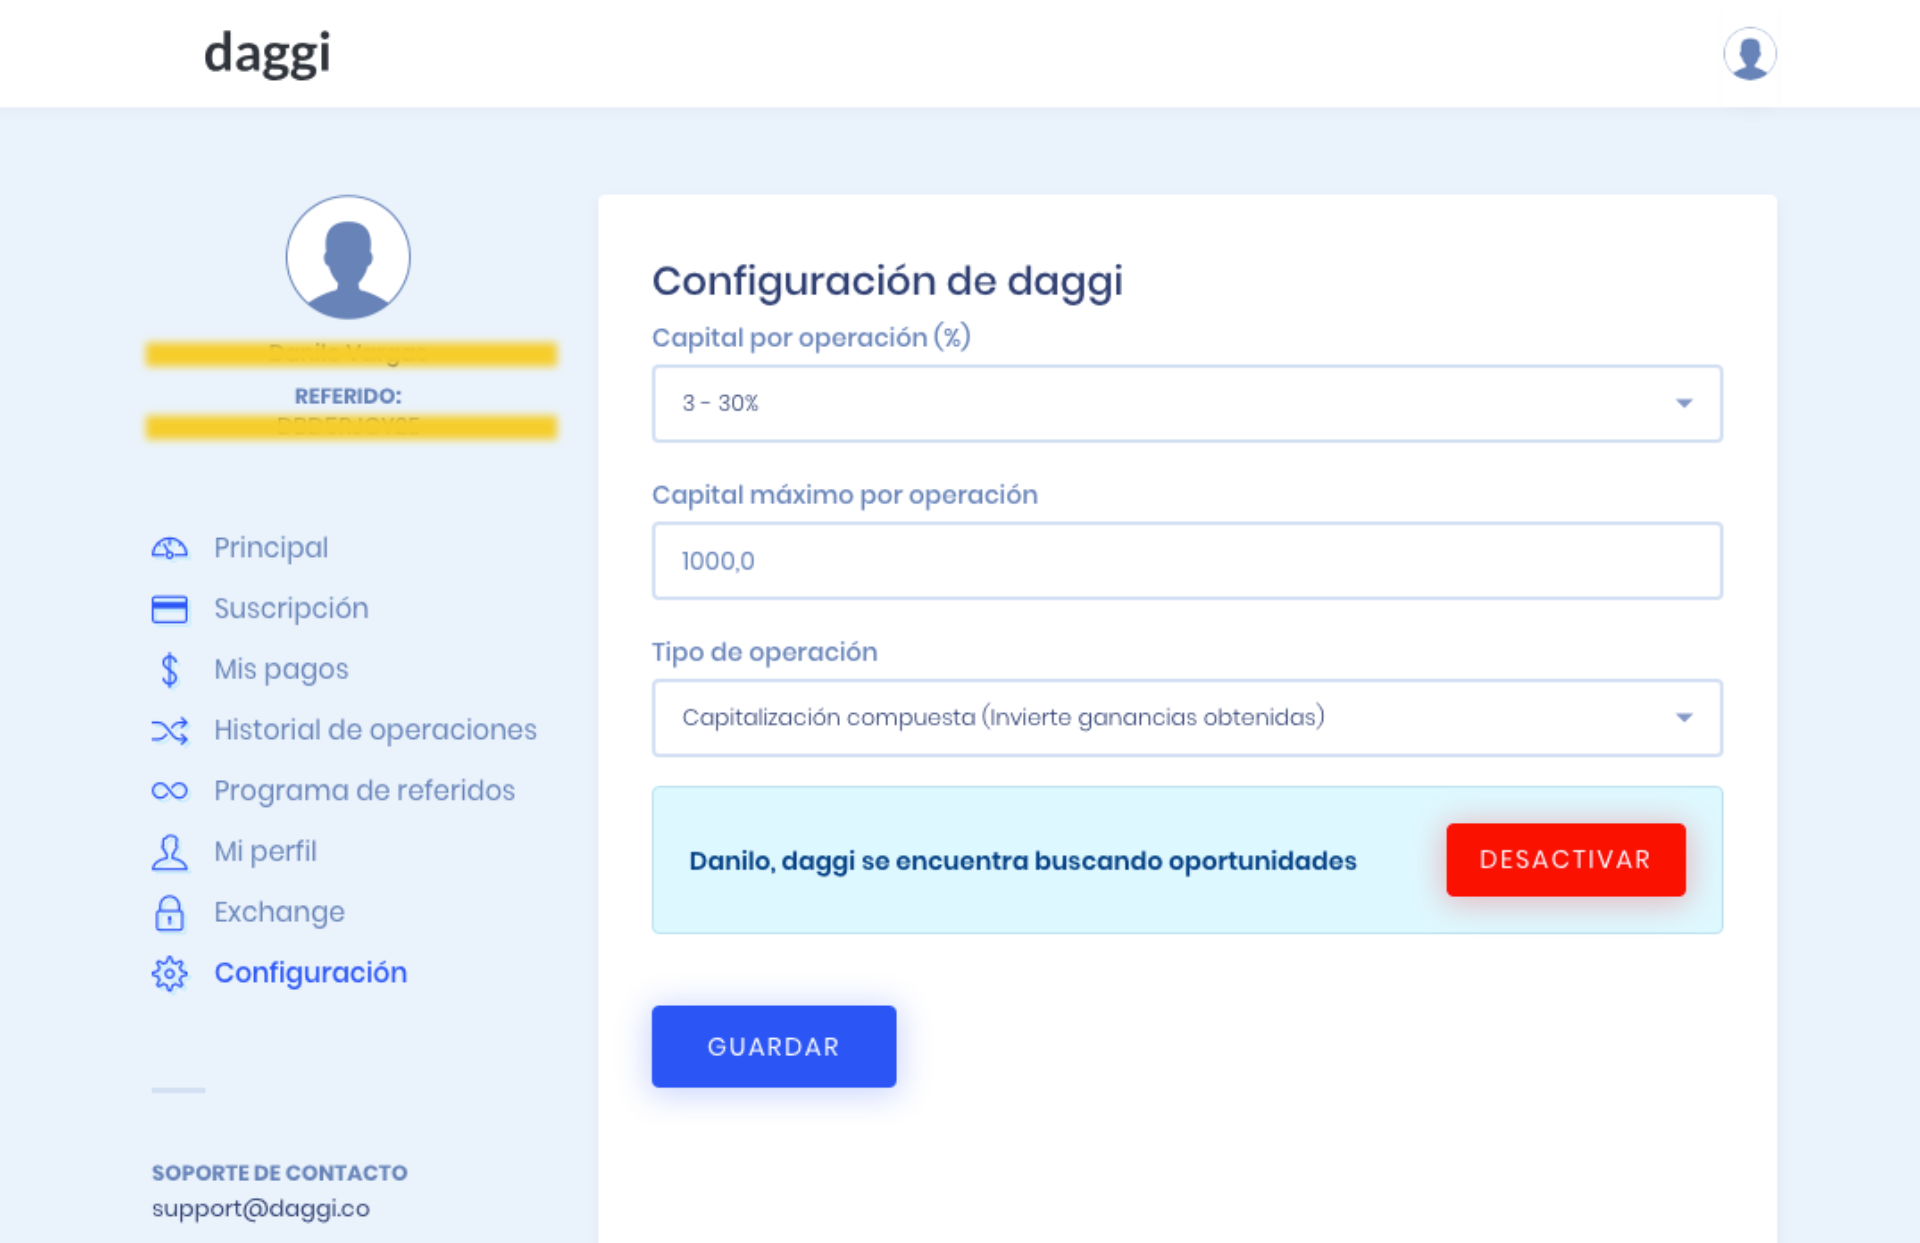
Task: Click the person icon beside Mi perfil
Action: coord(169,852)
